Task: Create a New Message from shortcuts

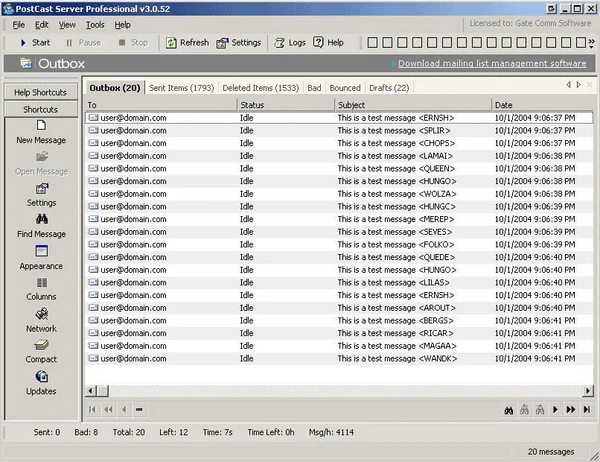Action: (x=41, y=132)
